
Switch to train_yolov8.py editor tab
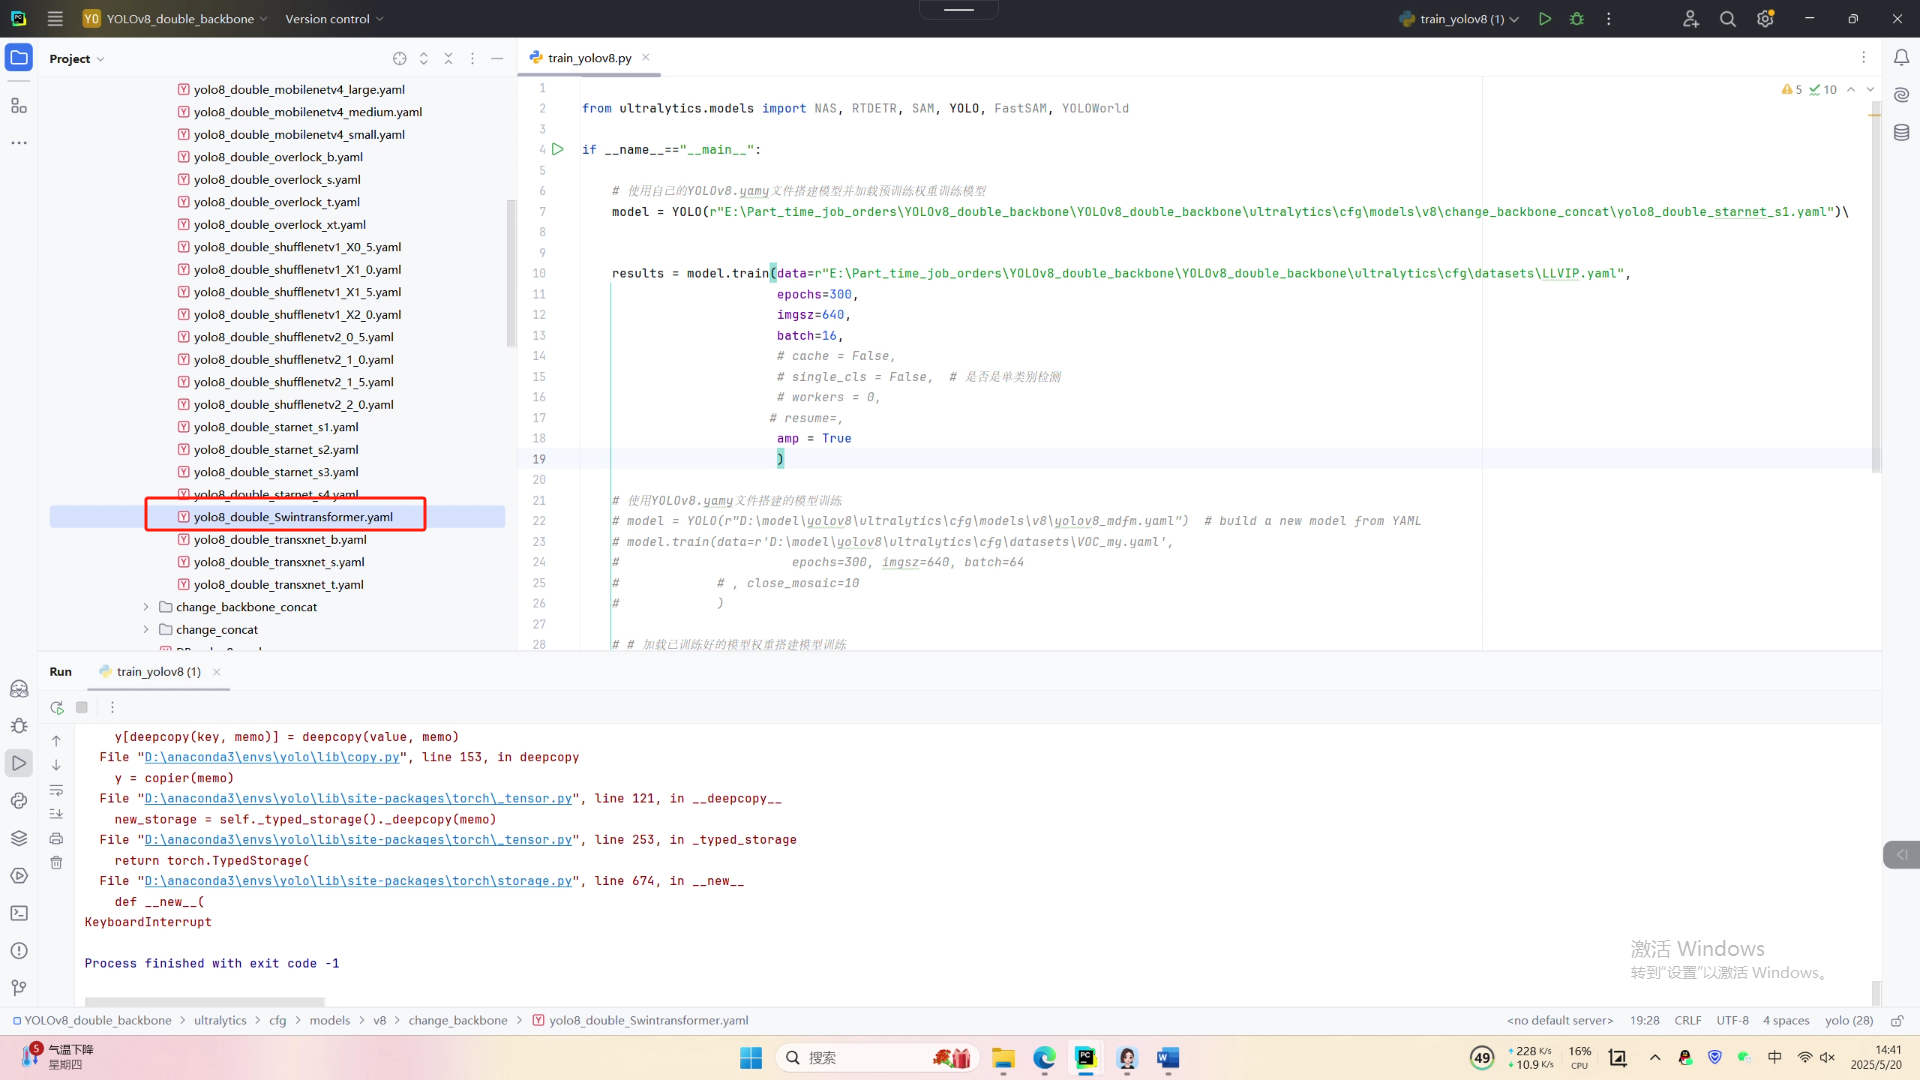[589, 58]
